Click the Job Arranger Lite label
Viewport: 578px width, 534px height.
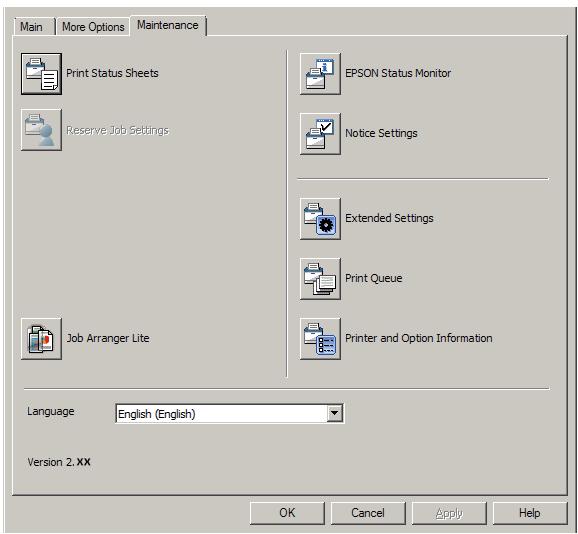coord(108,338)
